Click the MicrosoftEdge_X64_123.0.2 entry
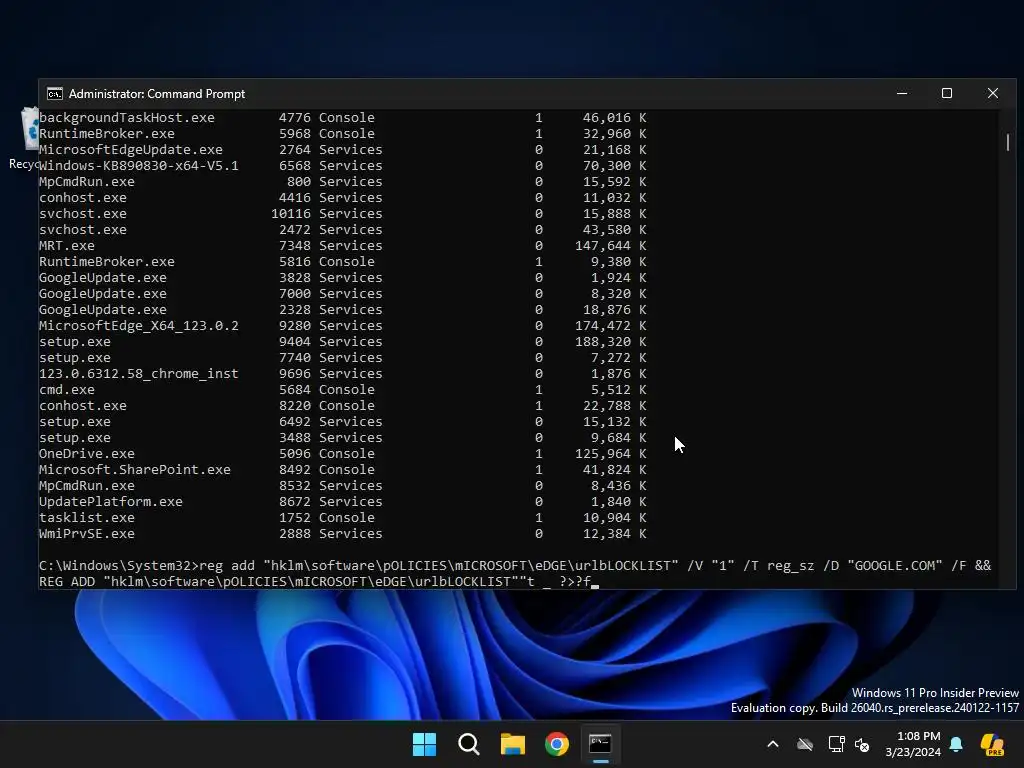 tap(138, 326)
